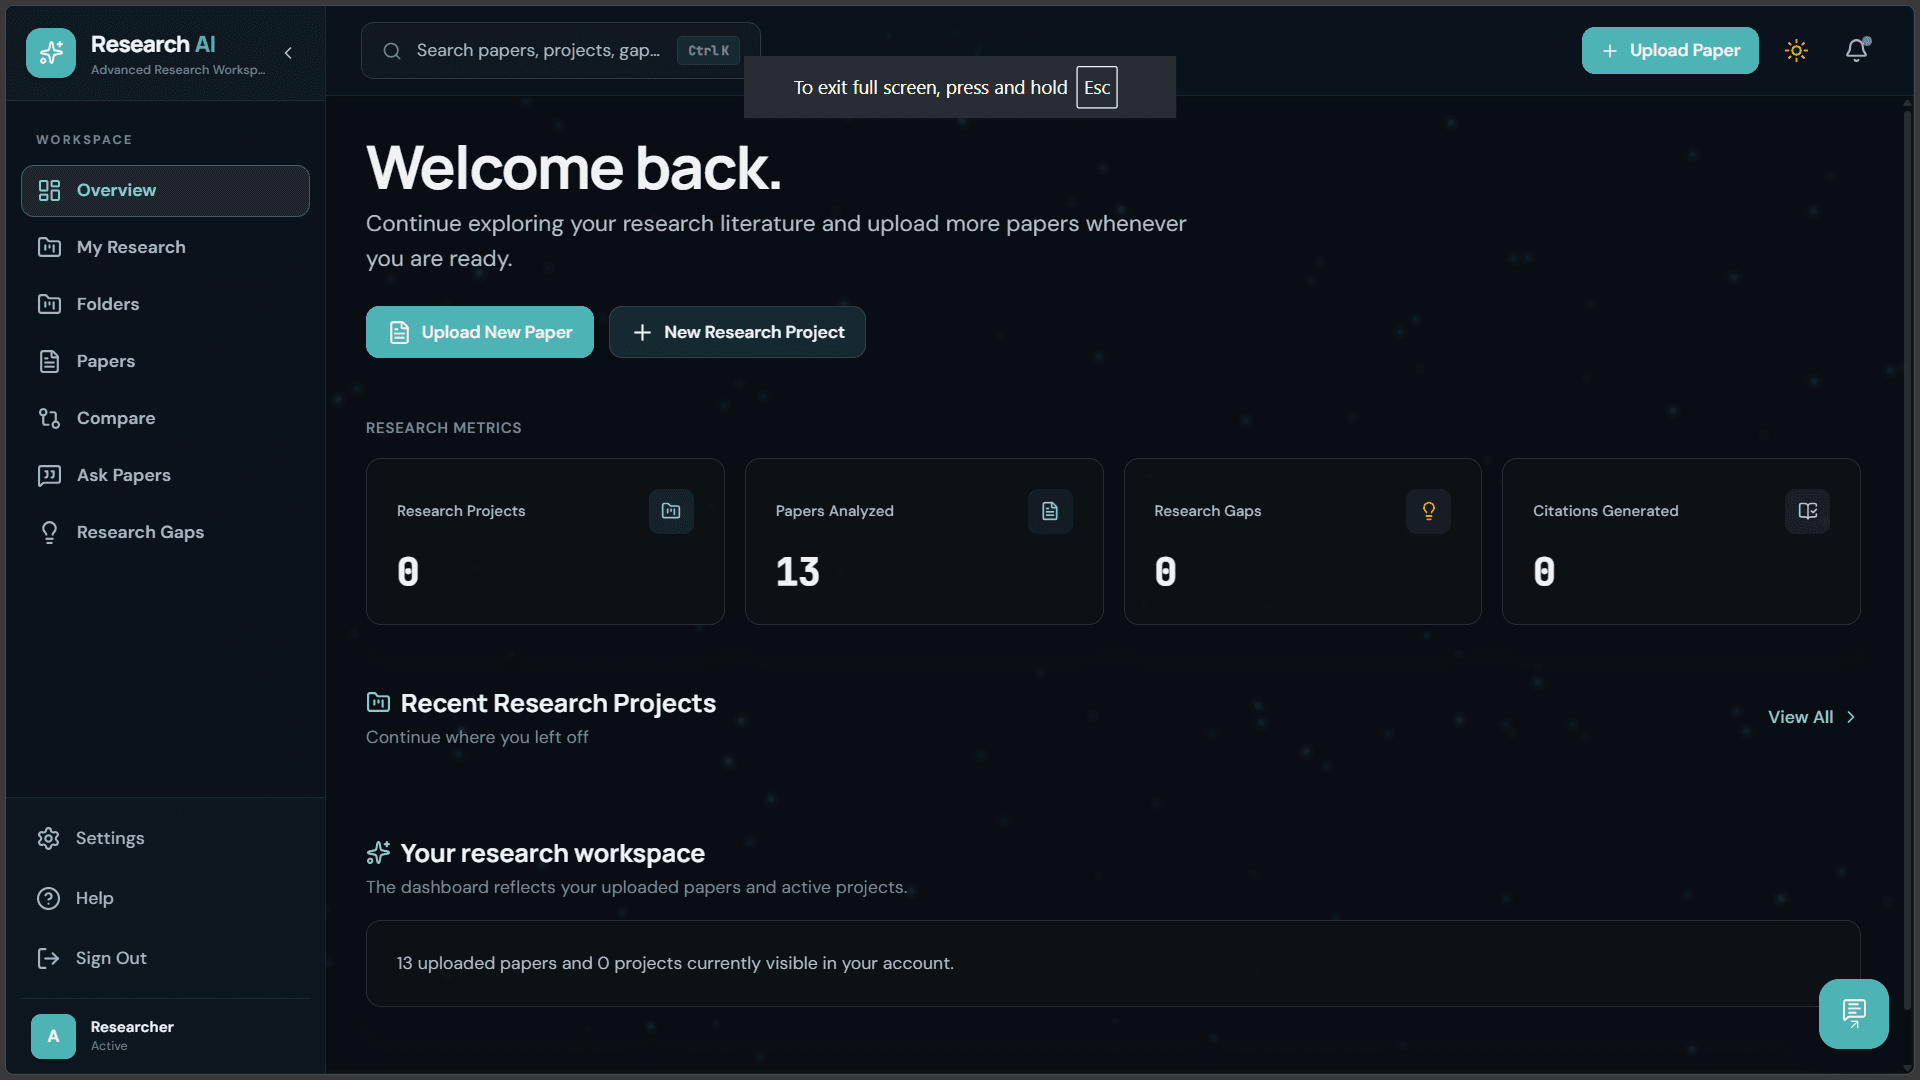Select Overview in the workspace menu
The image size is (1920, 1080).
click(165, 190)
